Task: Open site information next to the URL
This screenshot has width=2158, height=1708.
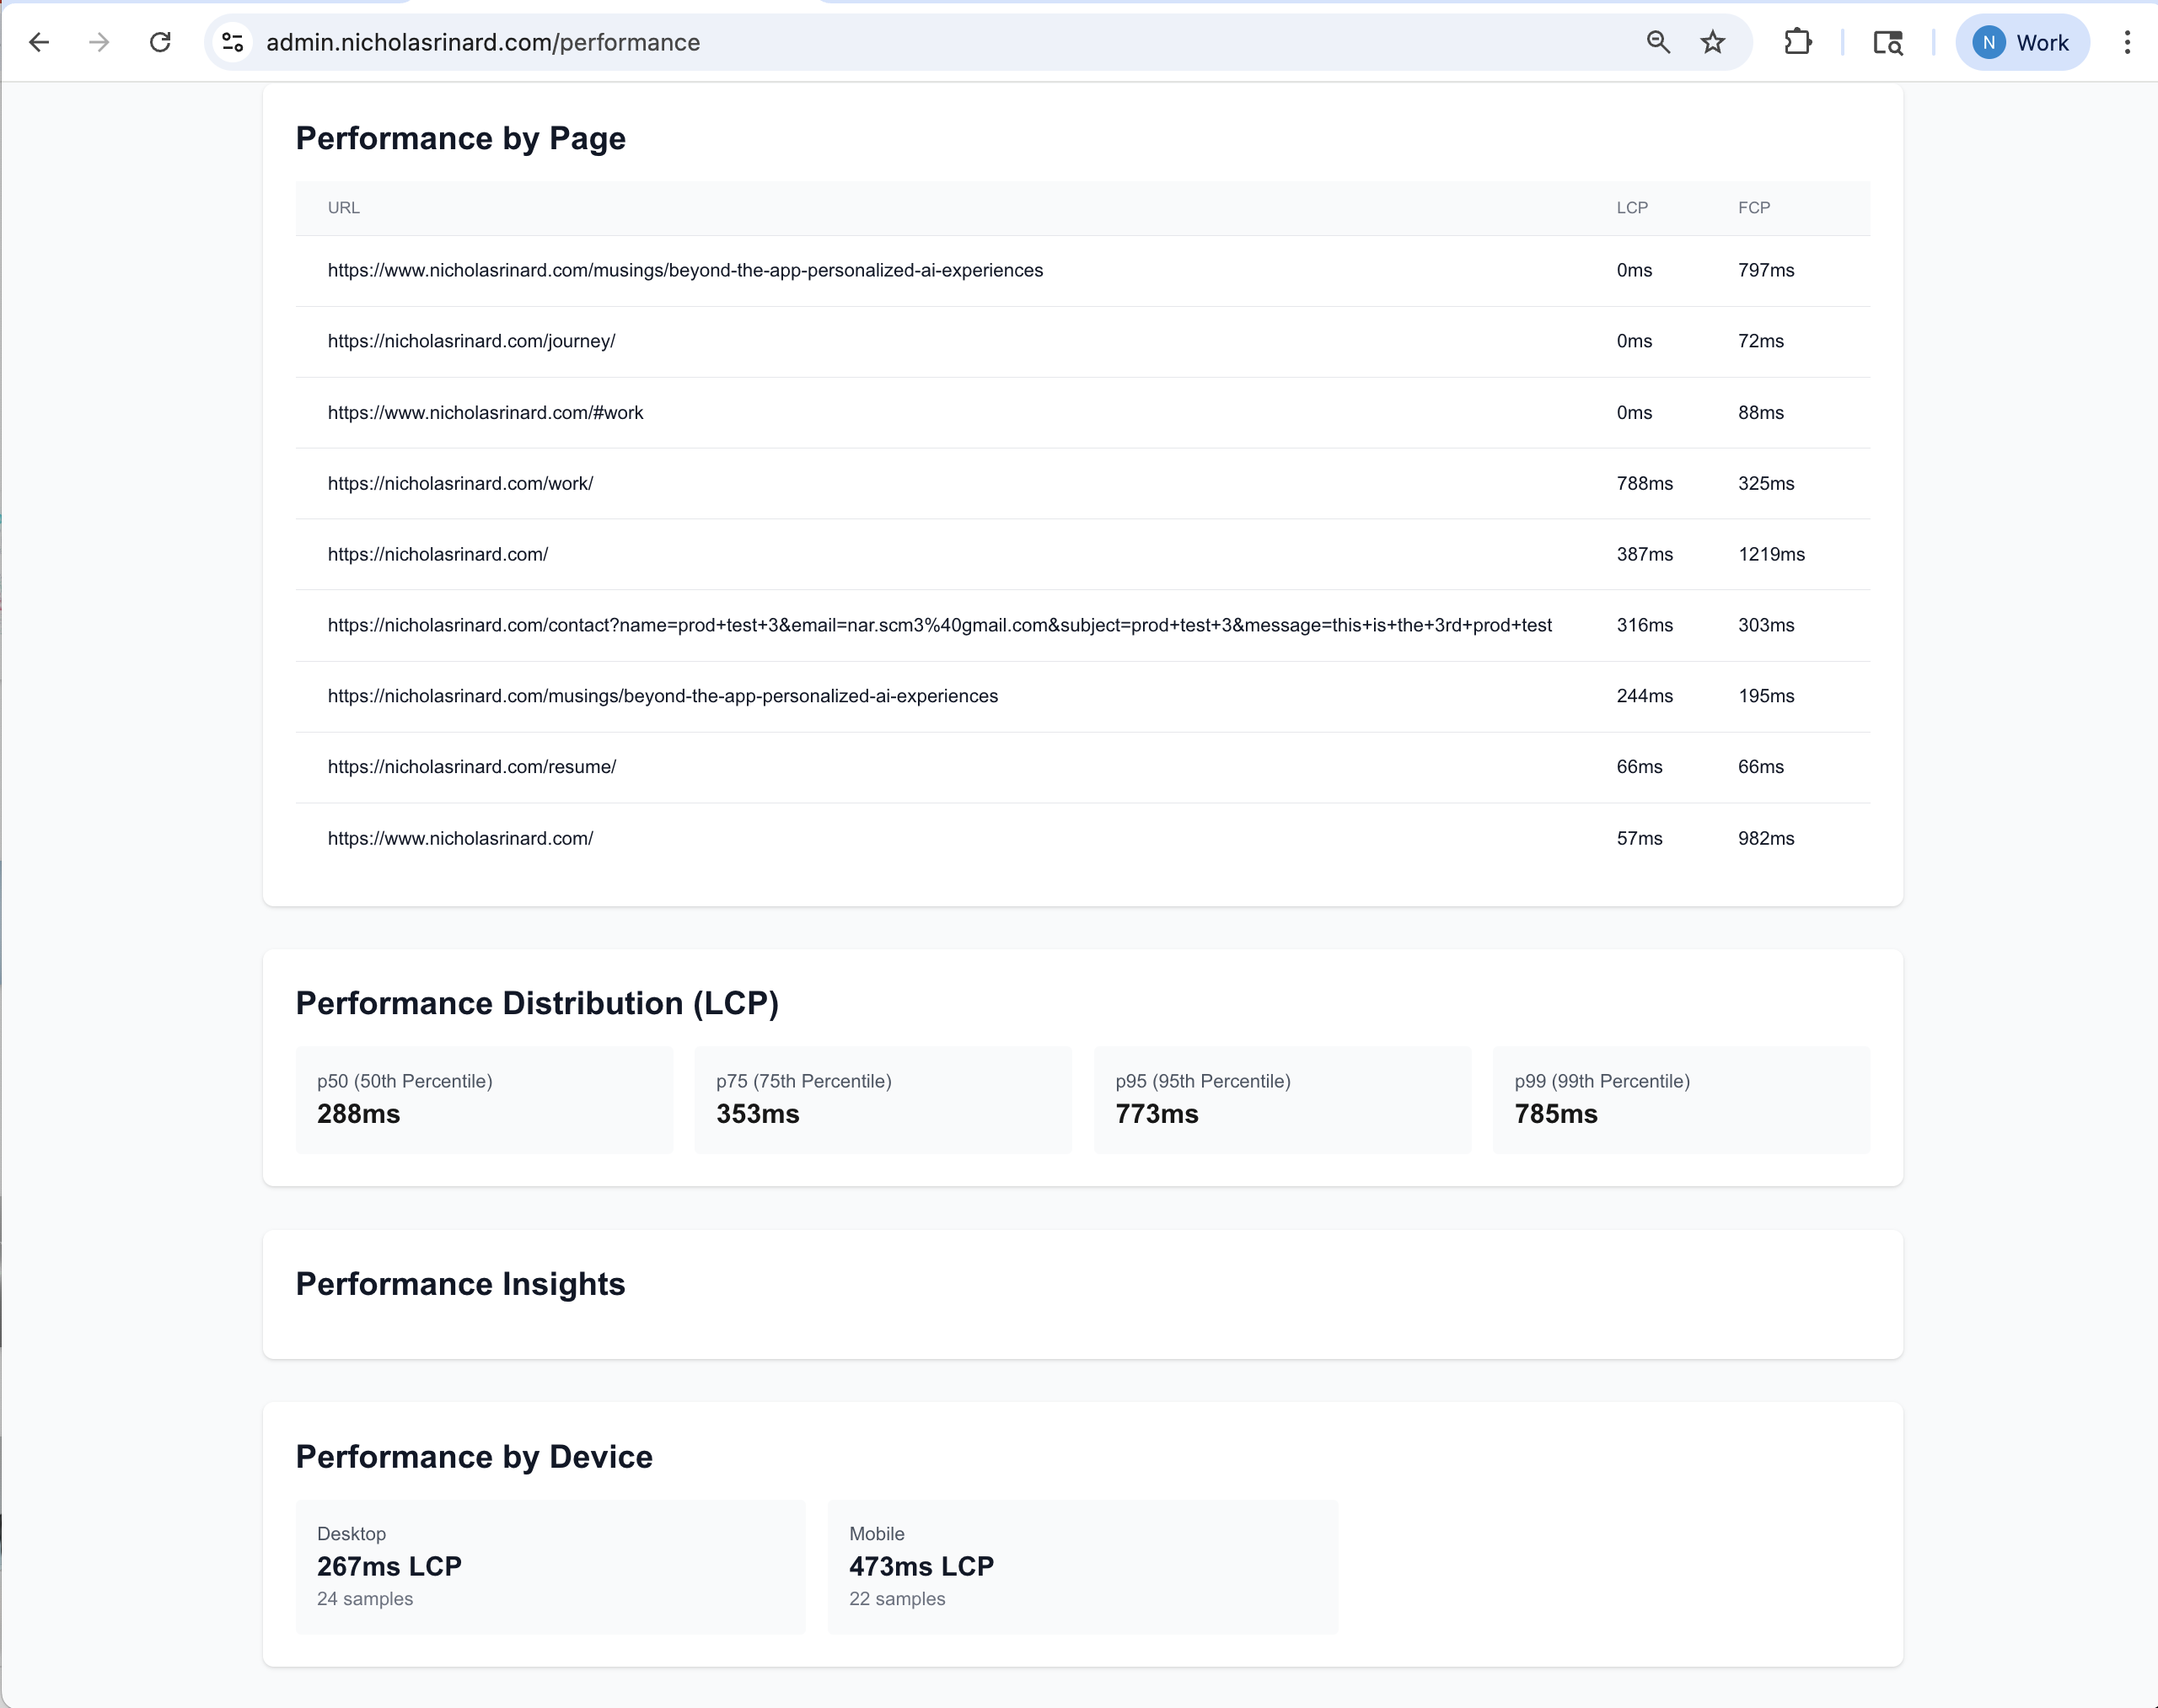Action: [232, 42]
